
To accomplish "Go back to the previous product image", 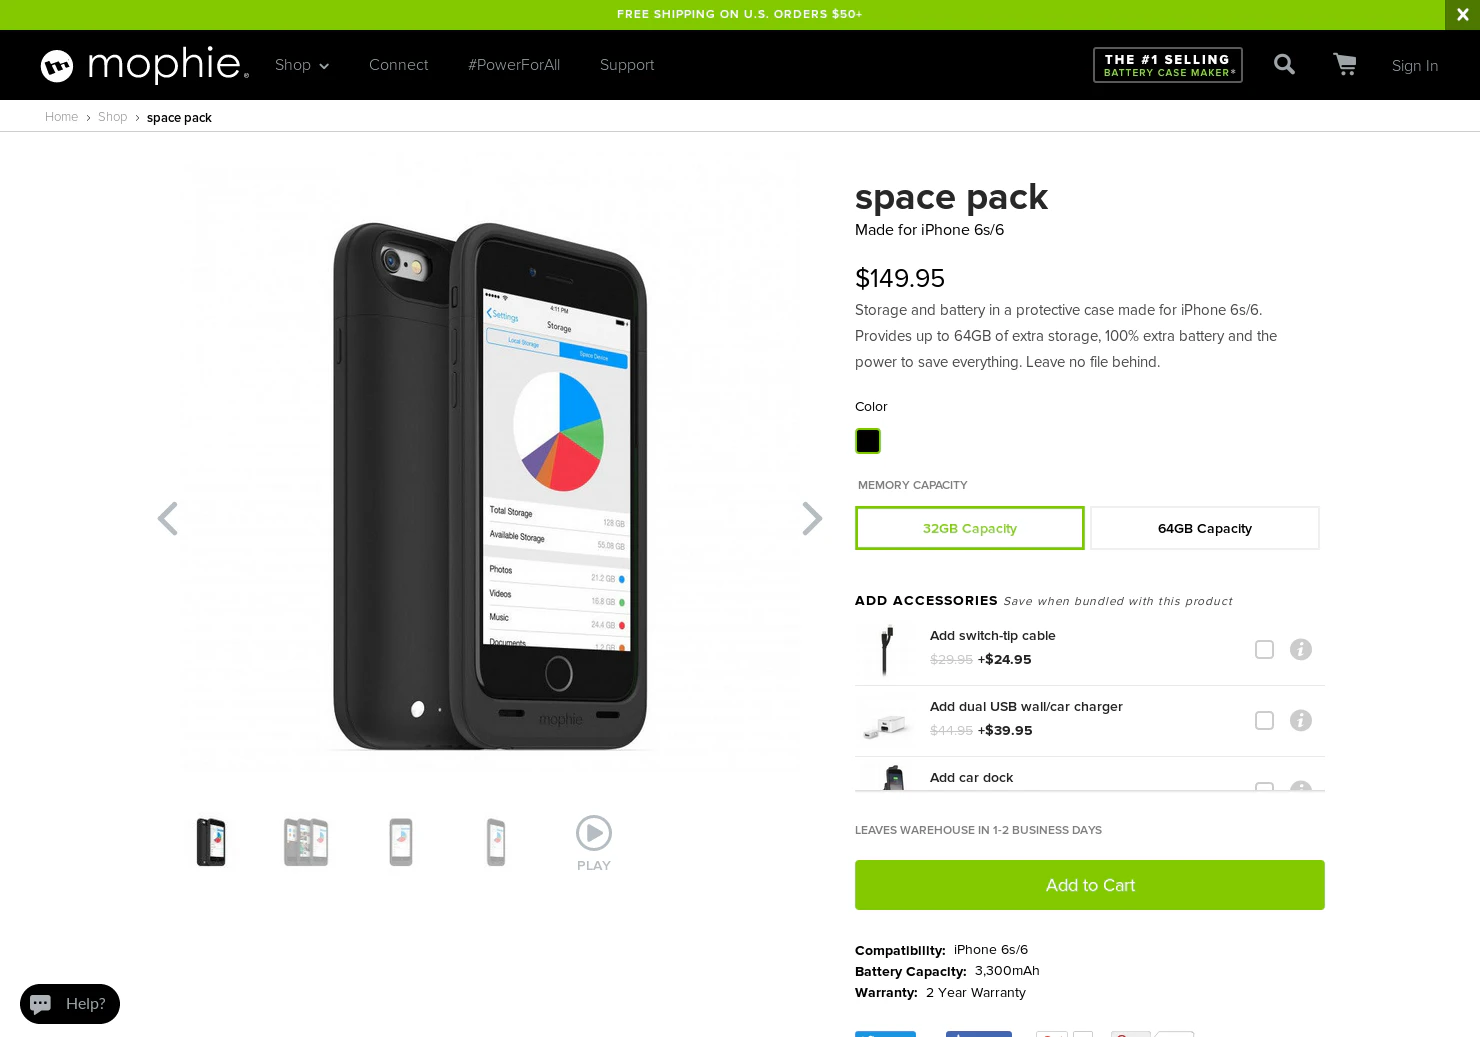I will click(168, 519).
